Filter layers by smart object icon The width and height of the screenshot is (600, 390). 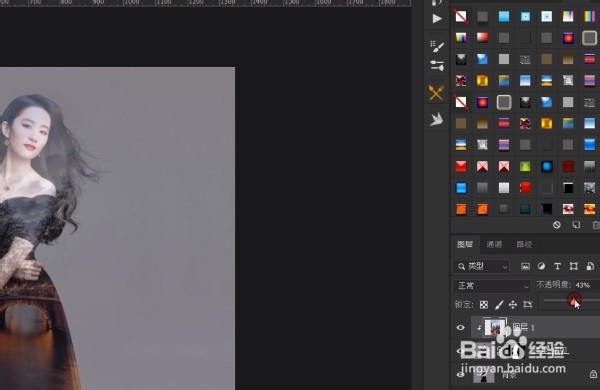[x=590, y=266]
